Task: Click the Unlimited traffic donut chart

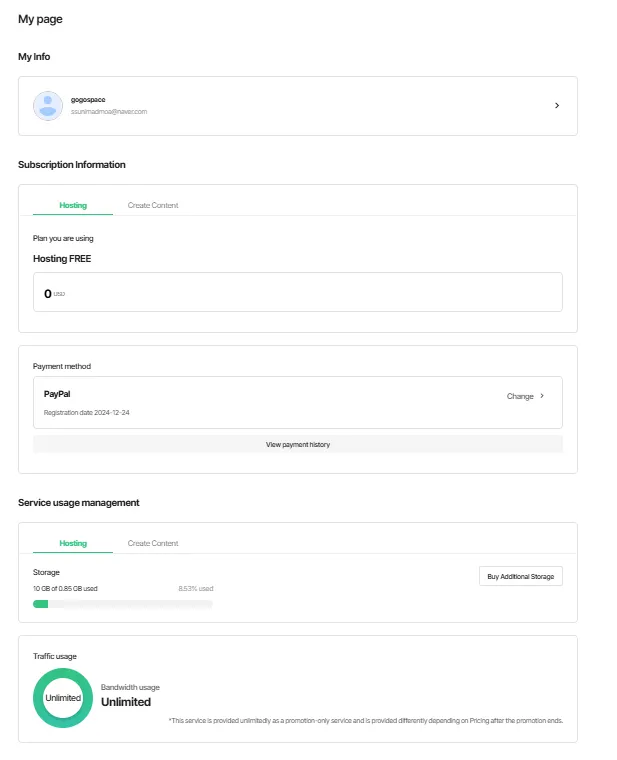Action: [x=62, y=698]
